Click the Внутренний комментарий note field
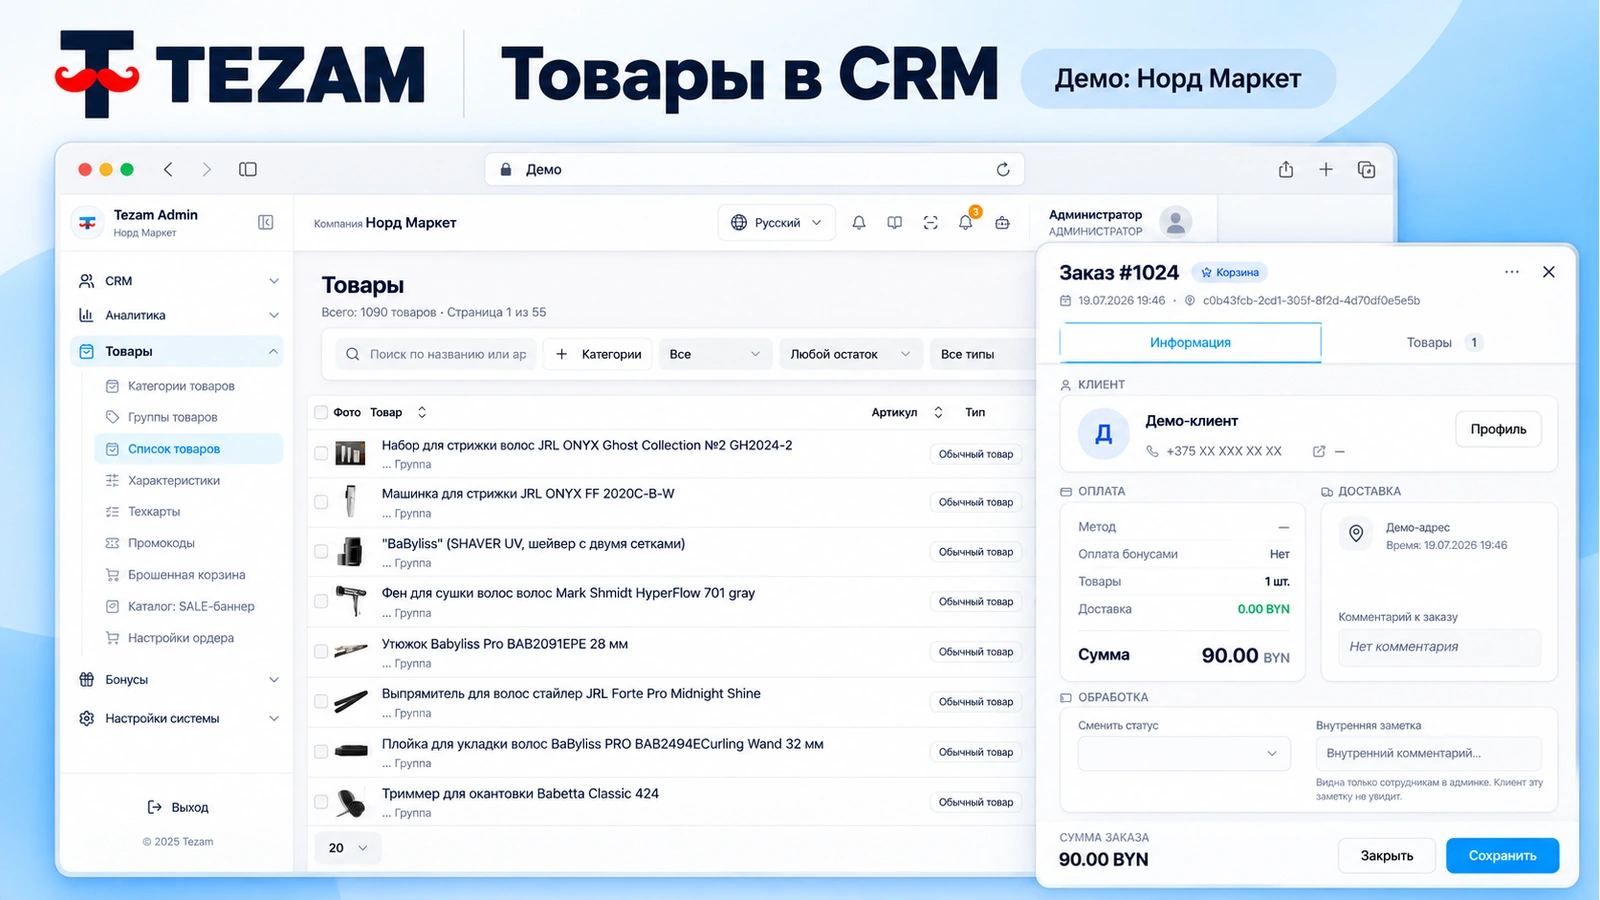The width and height of the screenshot is (1600, 900). point(1429,753)
